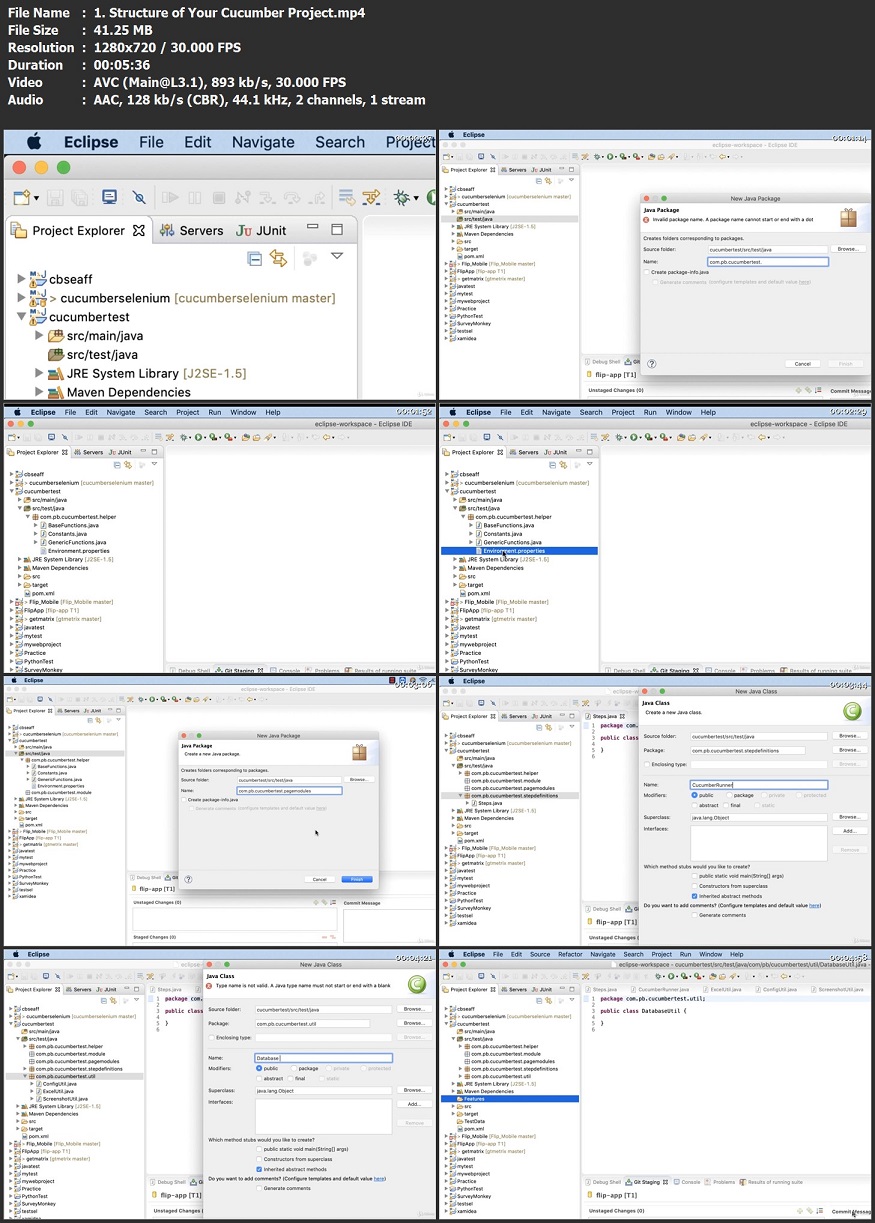Open New wizard dropdown arrow in the zoomed frame
Image resolution: width=875 pixels, height=1223 pixels.
coord(36,198)
